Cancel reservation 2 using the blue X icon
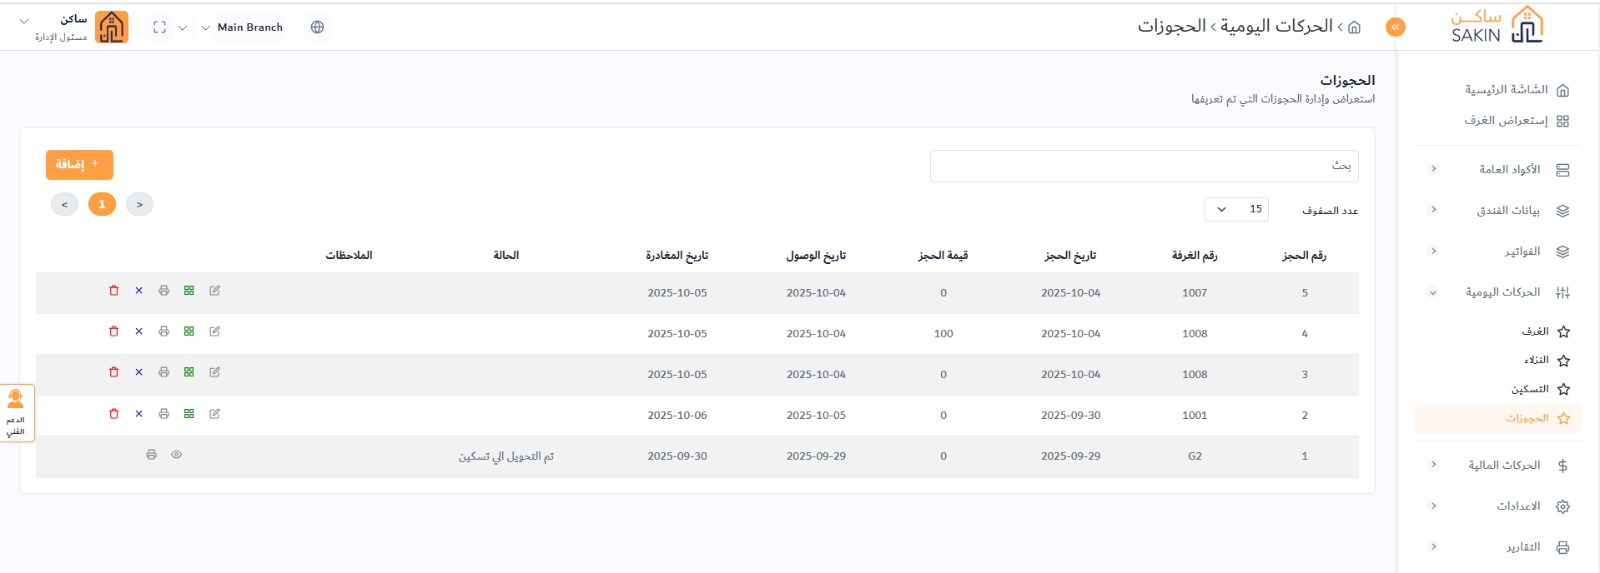 [x=139, y=414]
